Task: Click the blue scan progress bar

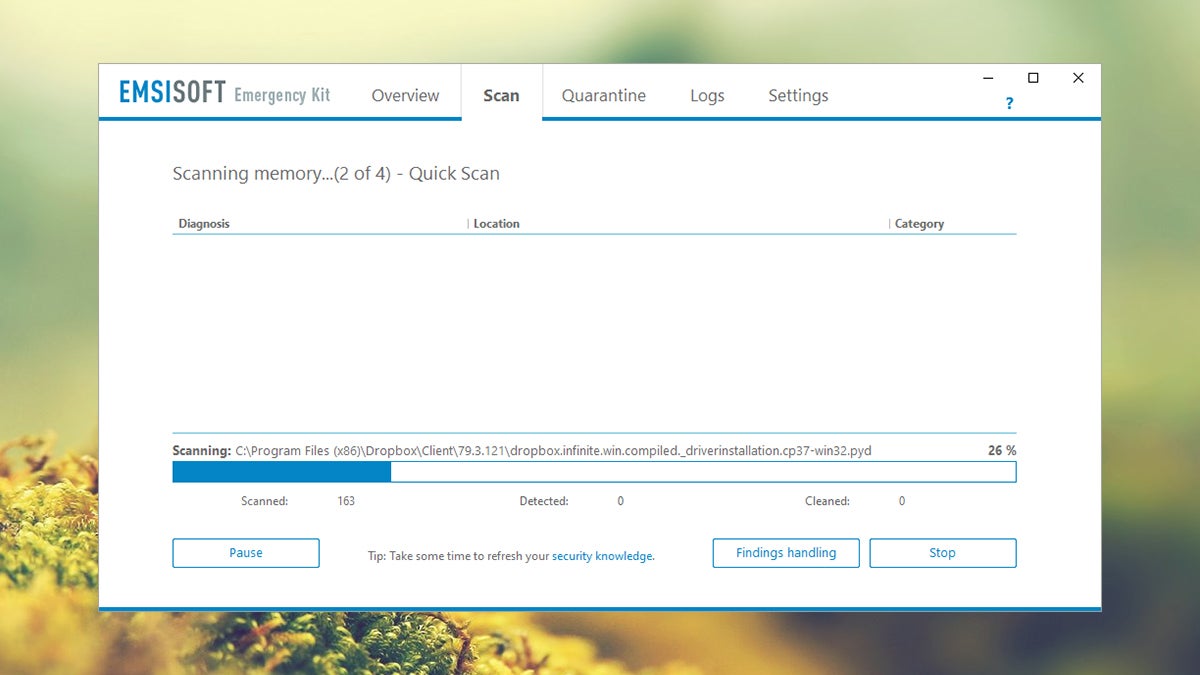Action: pyautogui.click(x=594, y=472)
